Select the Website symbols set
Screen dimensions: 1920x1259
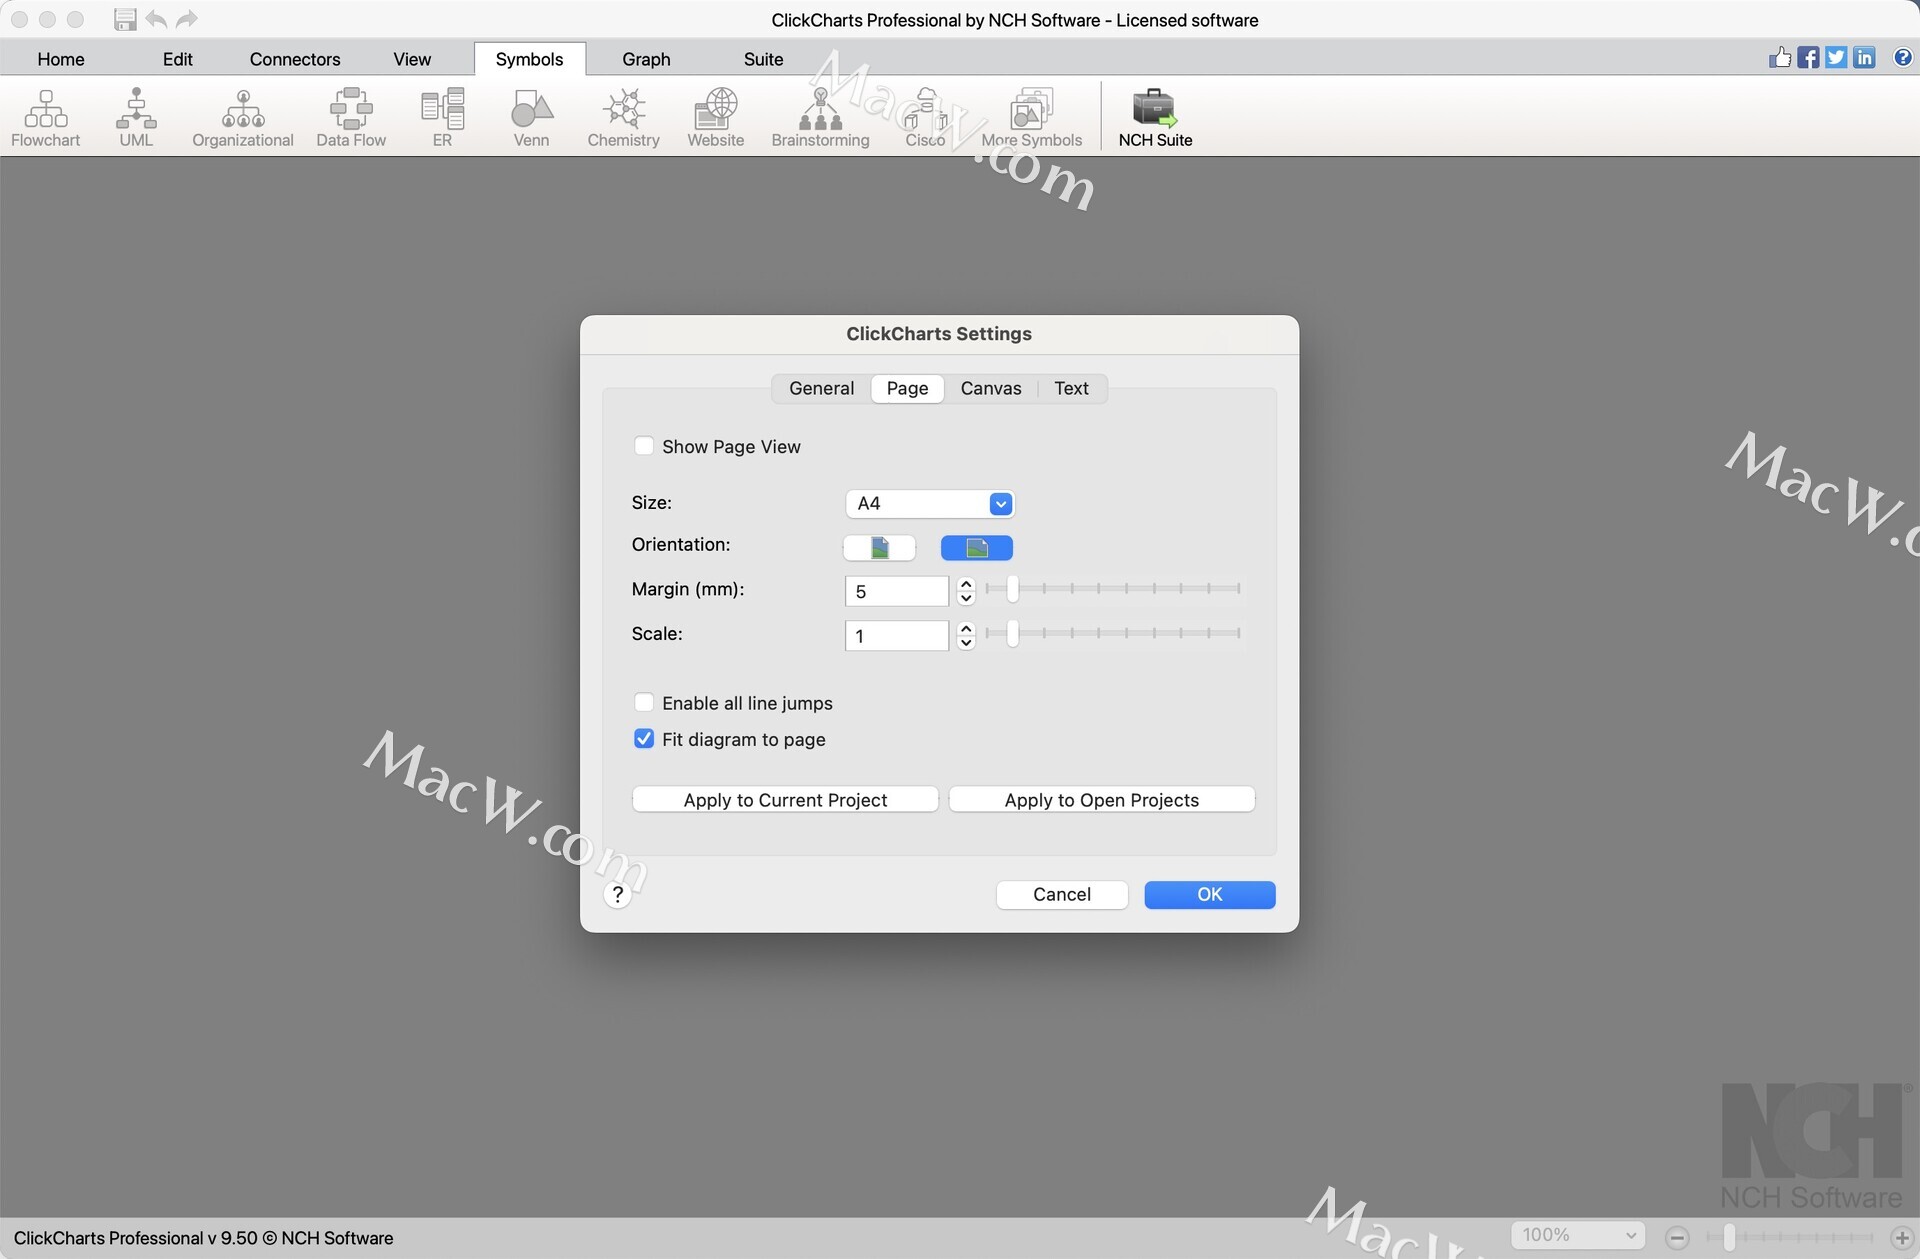tap(716, 117)
